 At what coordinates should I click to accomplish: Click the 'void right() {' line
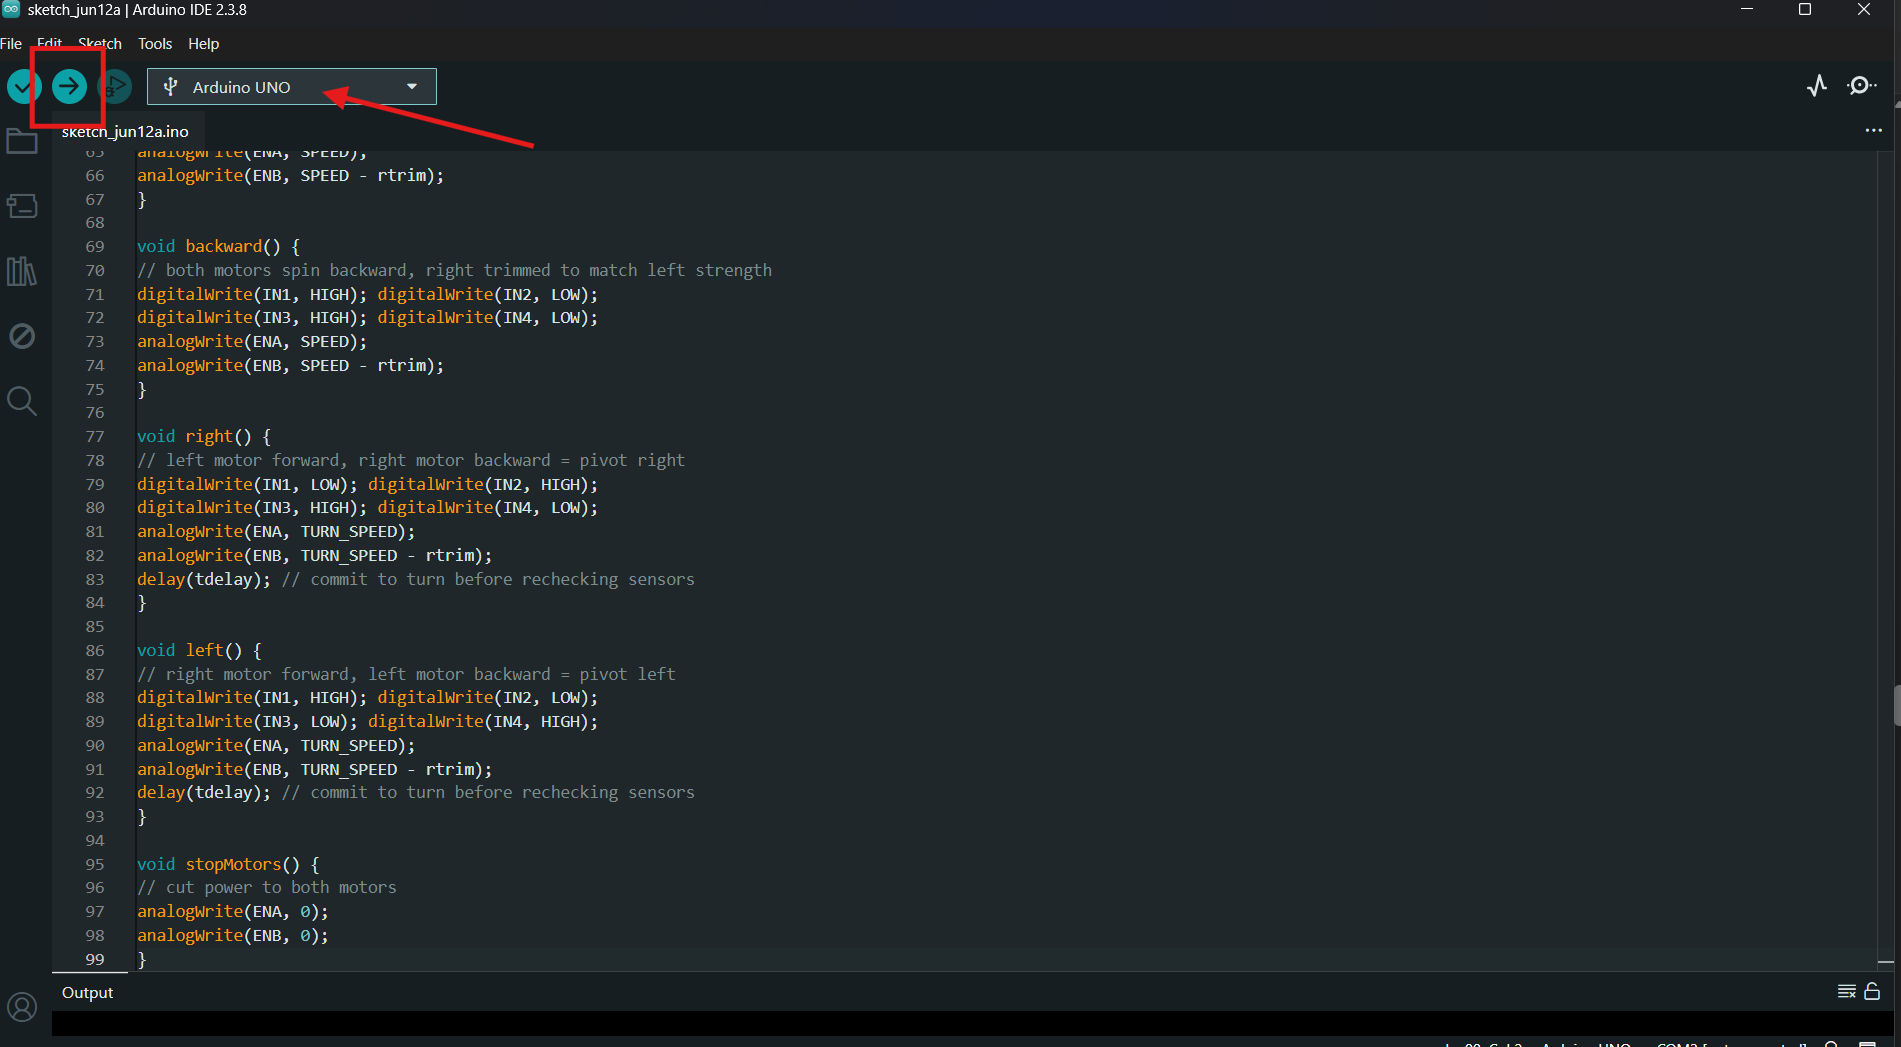pos(204,437)
